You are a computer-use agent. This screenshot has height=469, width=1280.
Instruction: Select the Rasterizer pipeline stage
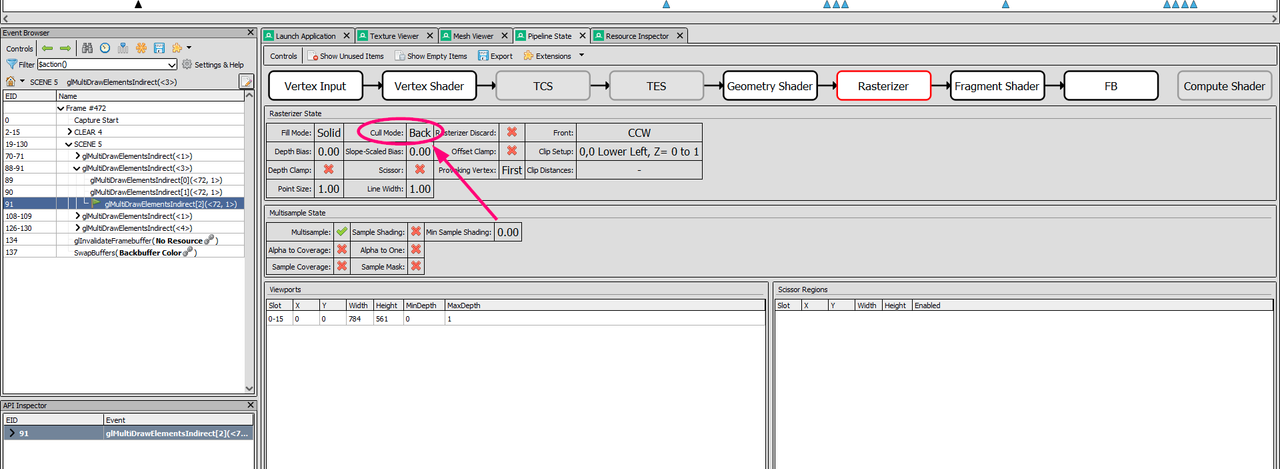[x=884, y=86]
